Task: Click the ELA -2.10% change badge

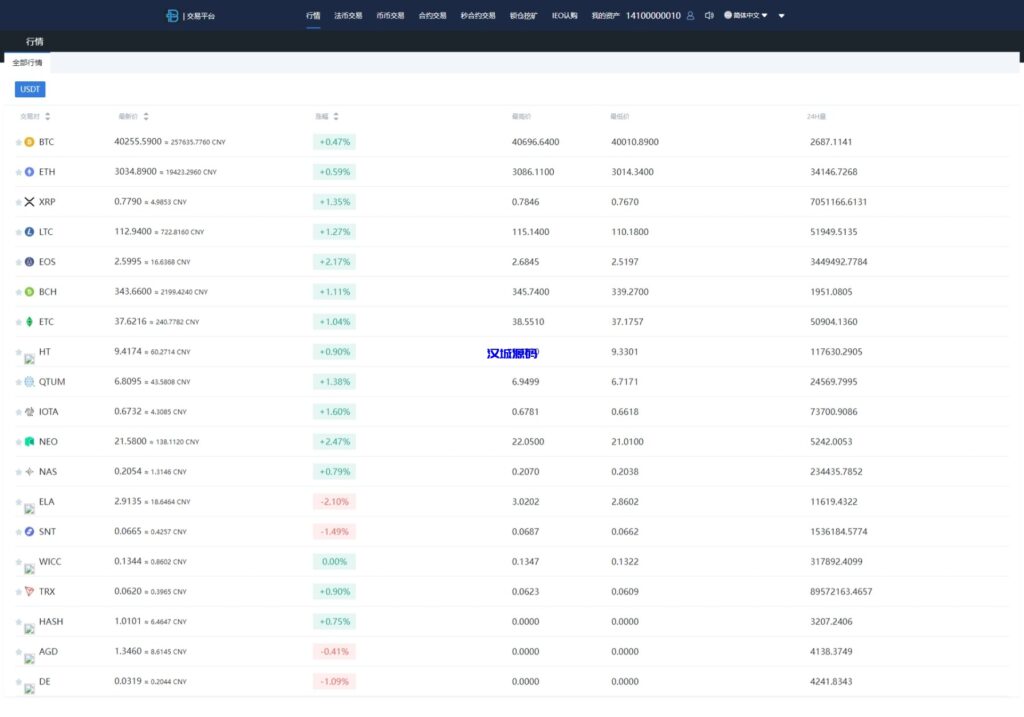Action: click(334, 502)
